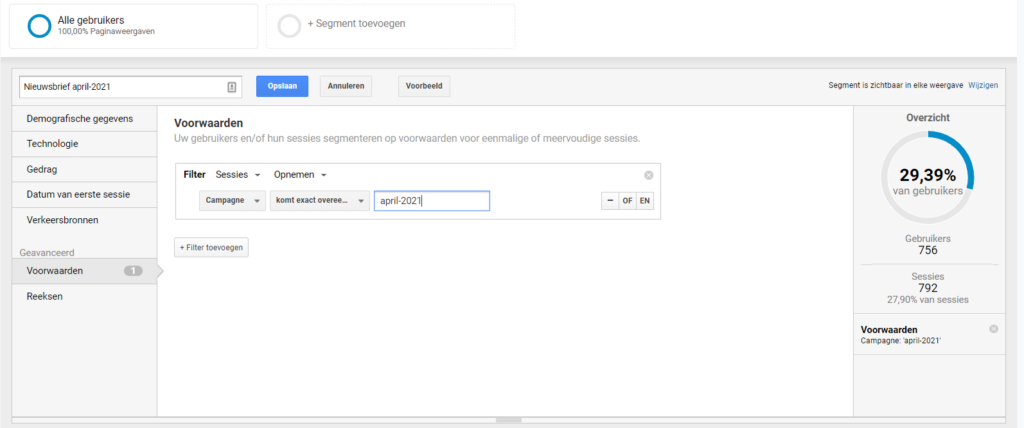Click the Alle gebruikers segment circle icon

click(x=39, y=25)
